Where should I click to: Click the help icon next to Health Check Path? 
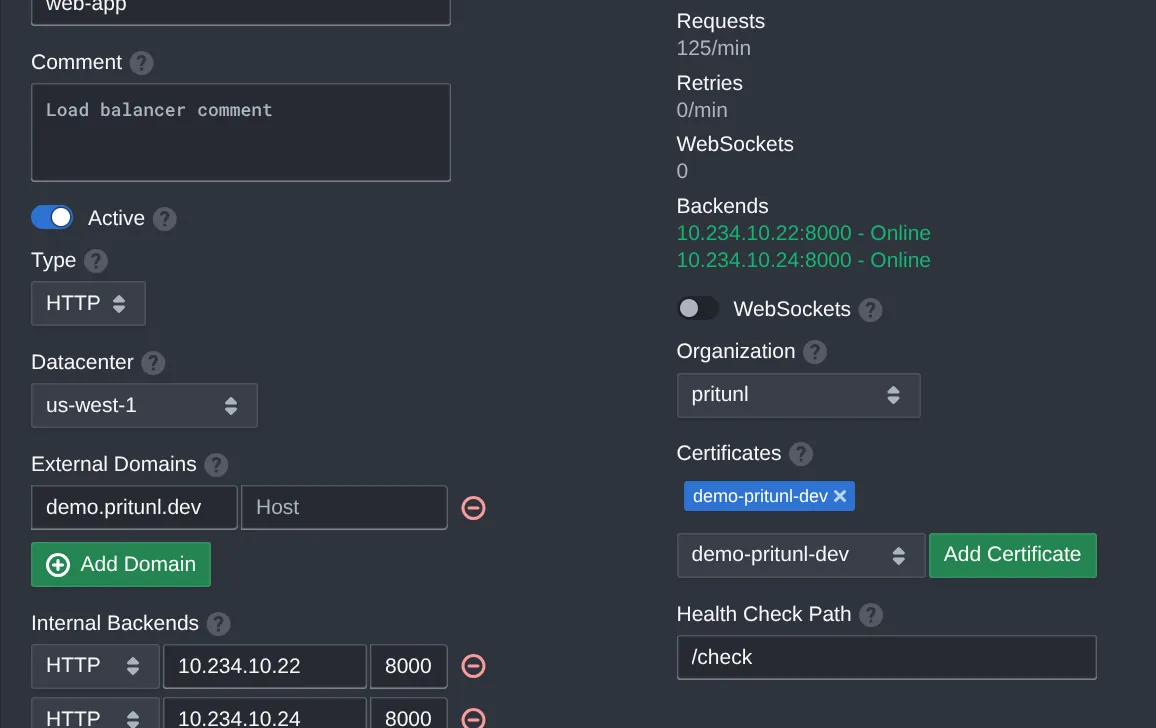point(868,614)
